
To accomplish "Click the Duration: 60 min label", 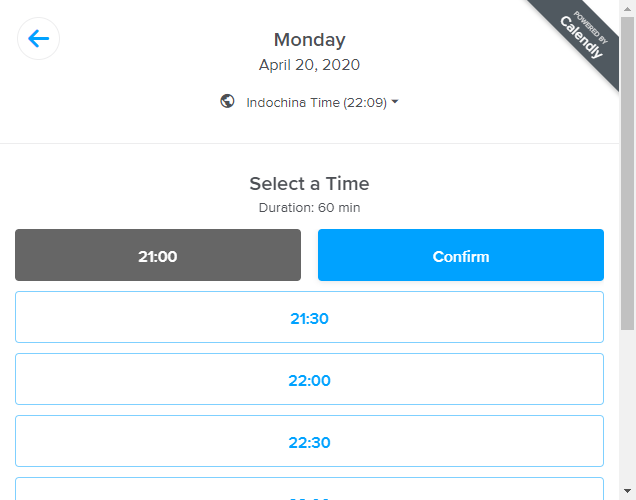I will point(309,208).
